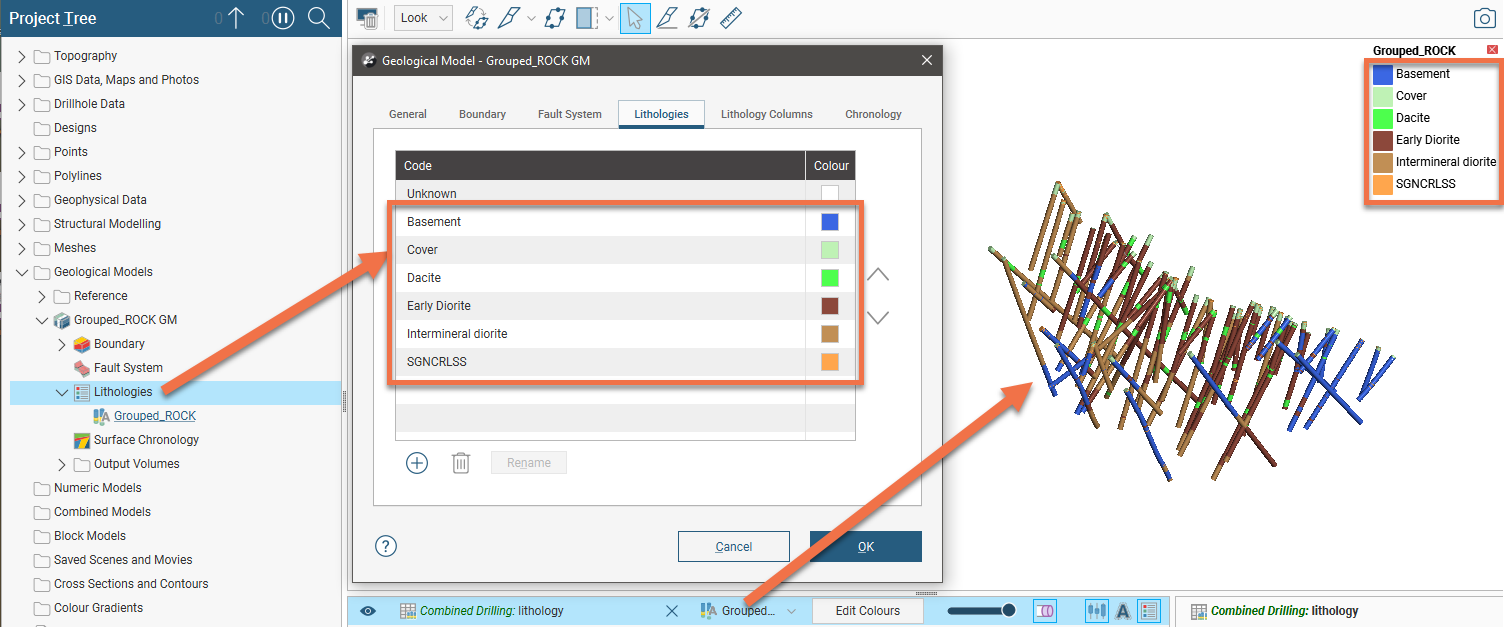Click move lithology down arrow

pyautogui.click(x=877, y=317)
